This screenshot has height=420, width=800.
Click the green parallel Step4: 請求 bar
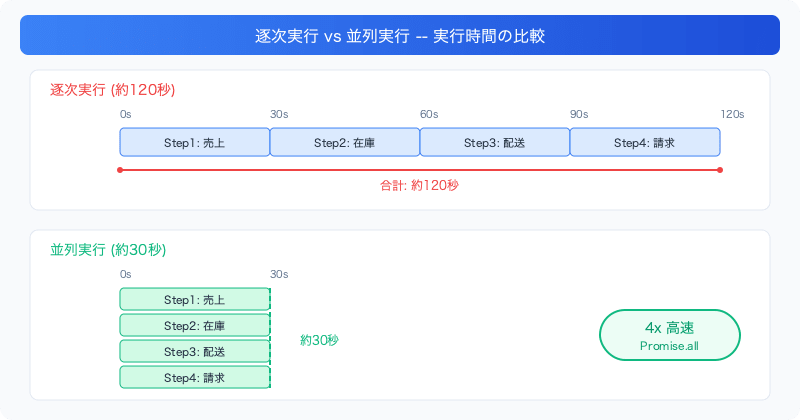click(x=194, y=377)
